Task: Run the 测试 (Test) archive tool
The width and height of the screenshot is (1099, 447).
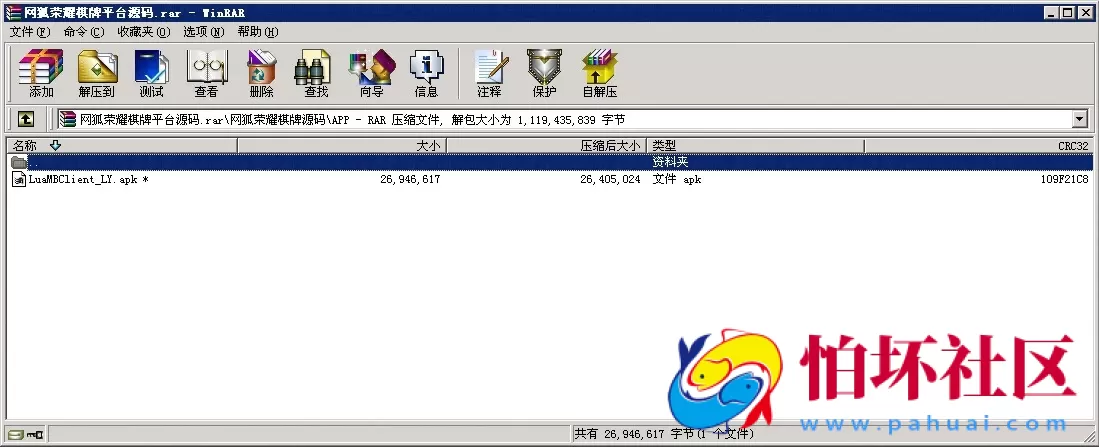Action: (x=151, y=72)
